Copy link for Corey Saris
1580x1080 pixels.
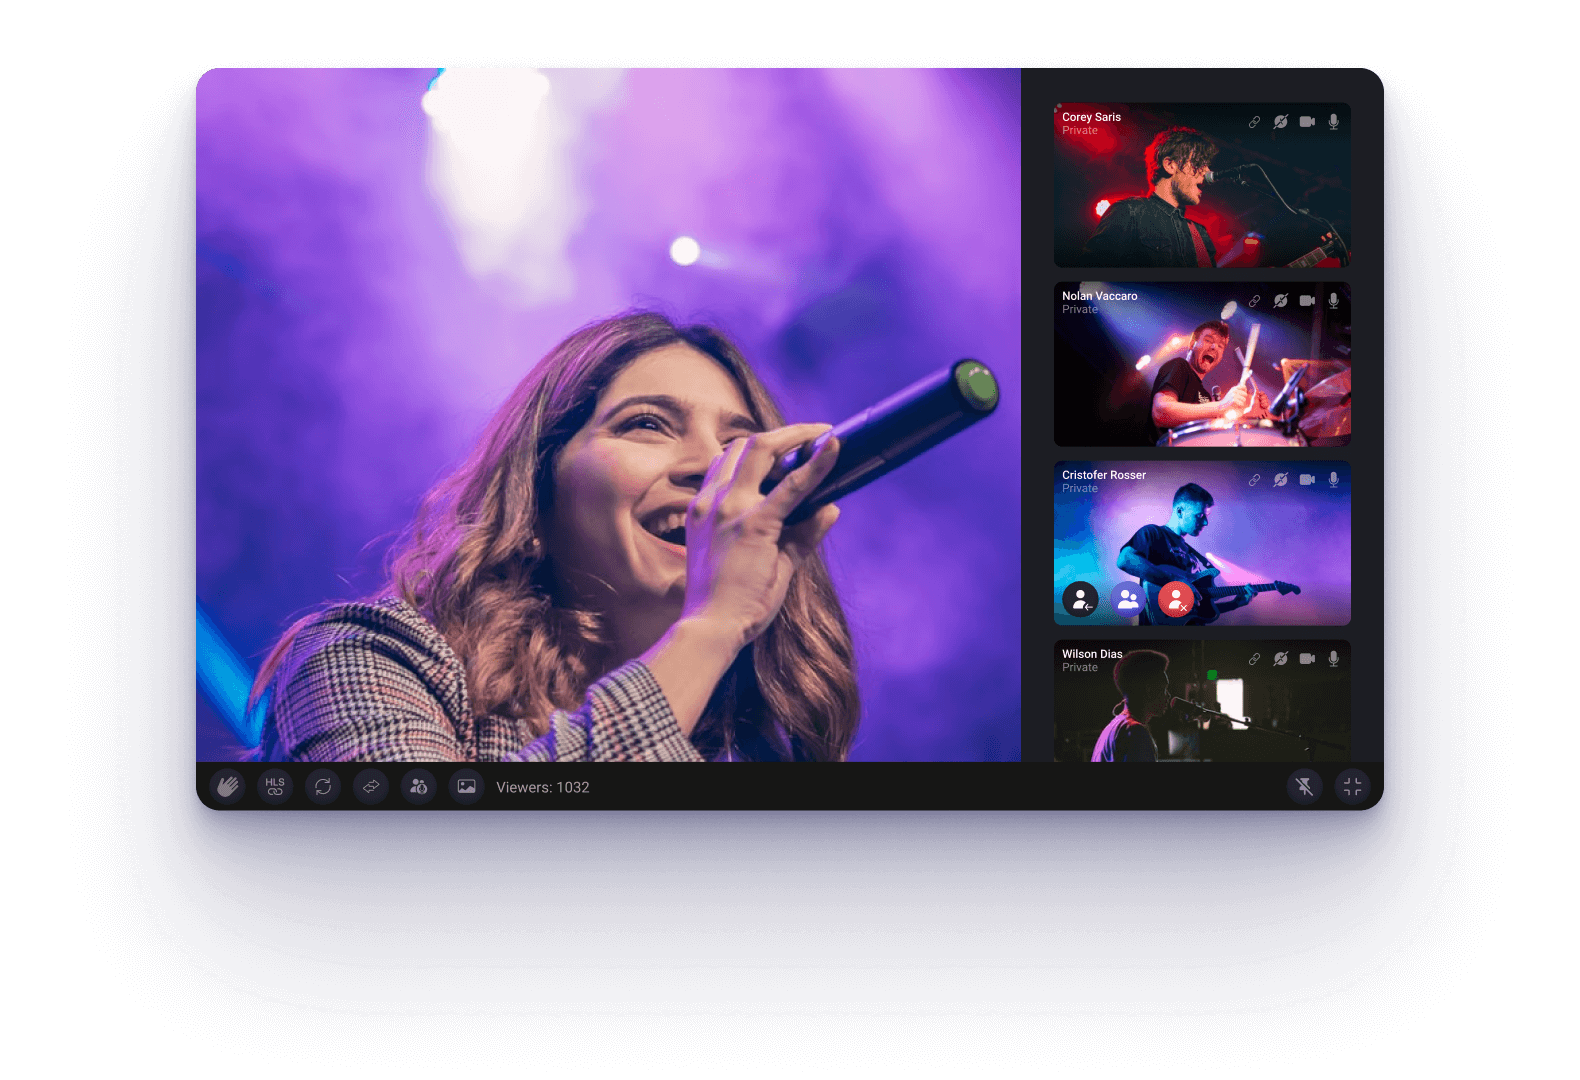tap(1254, 122)
